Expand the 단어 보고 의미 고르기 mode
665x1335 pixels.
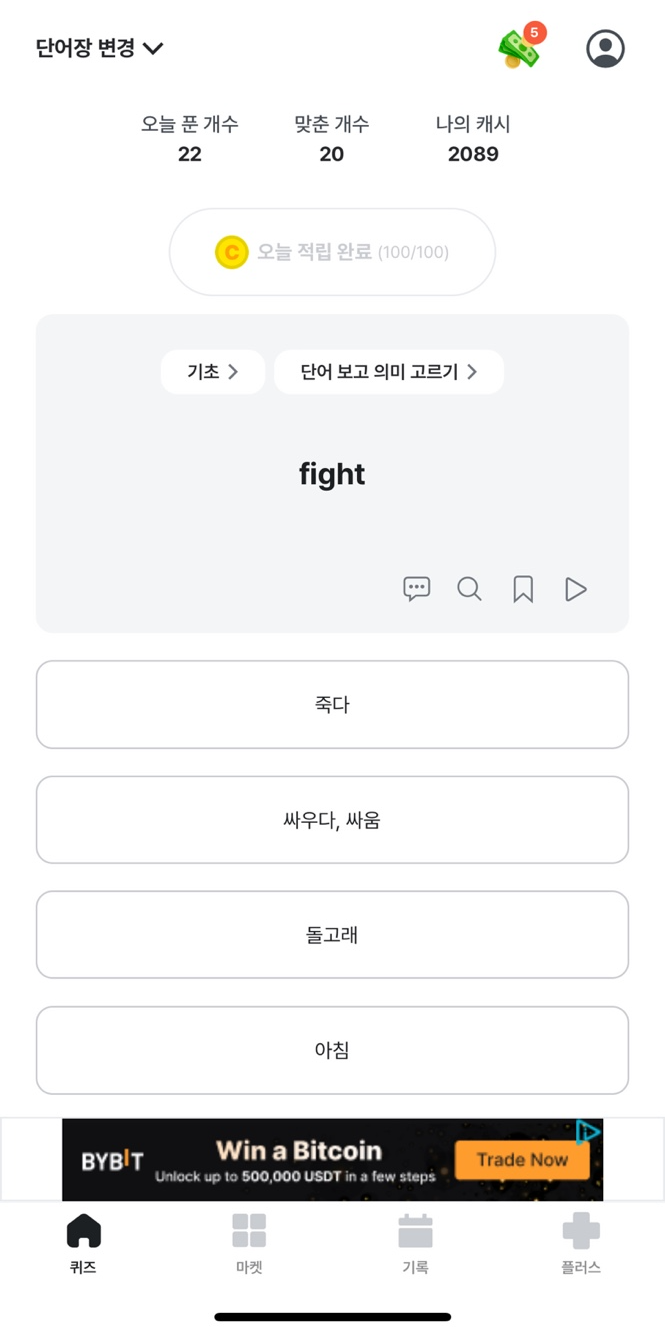tap(388, 371)
